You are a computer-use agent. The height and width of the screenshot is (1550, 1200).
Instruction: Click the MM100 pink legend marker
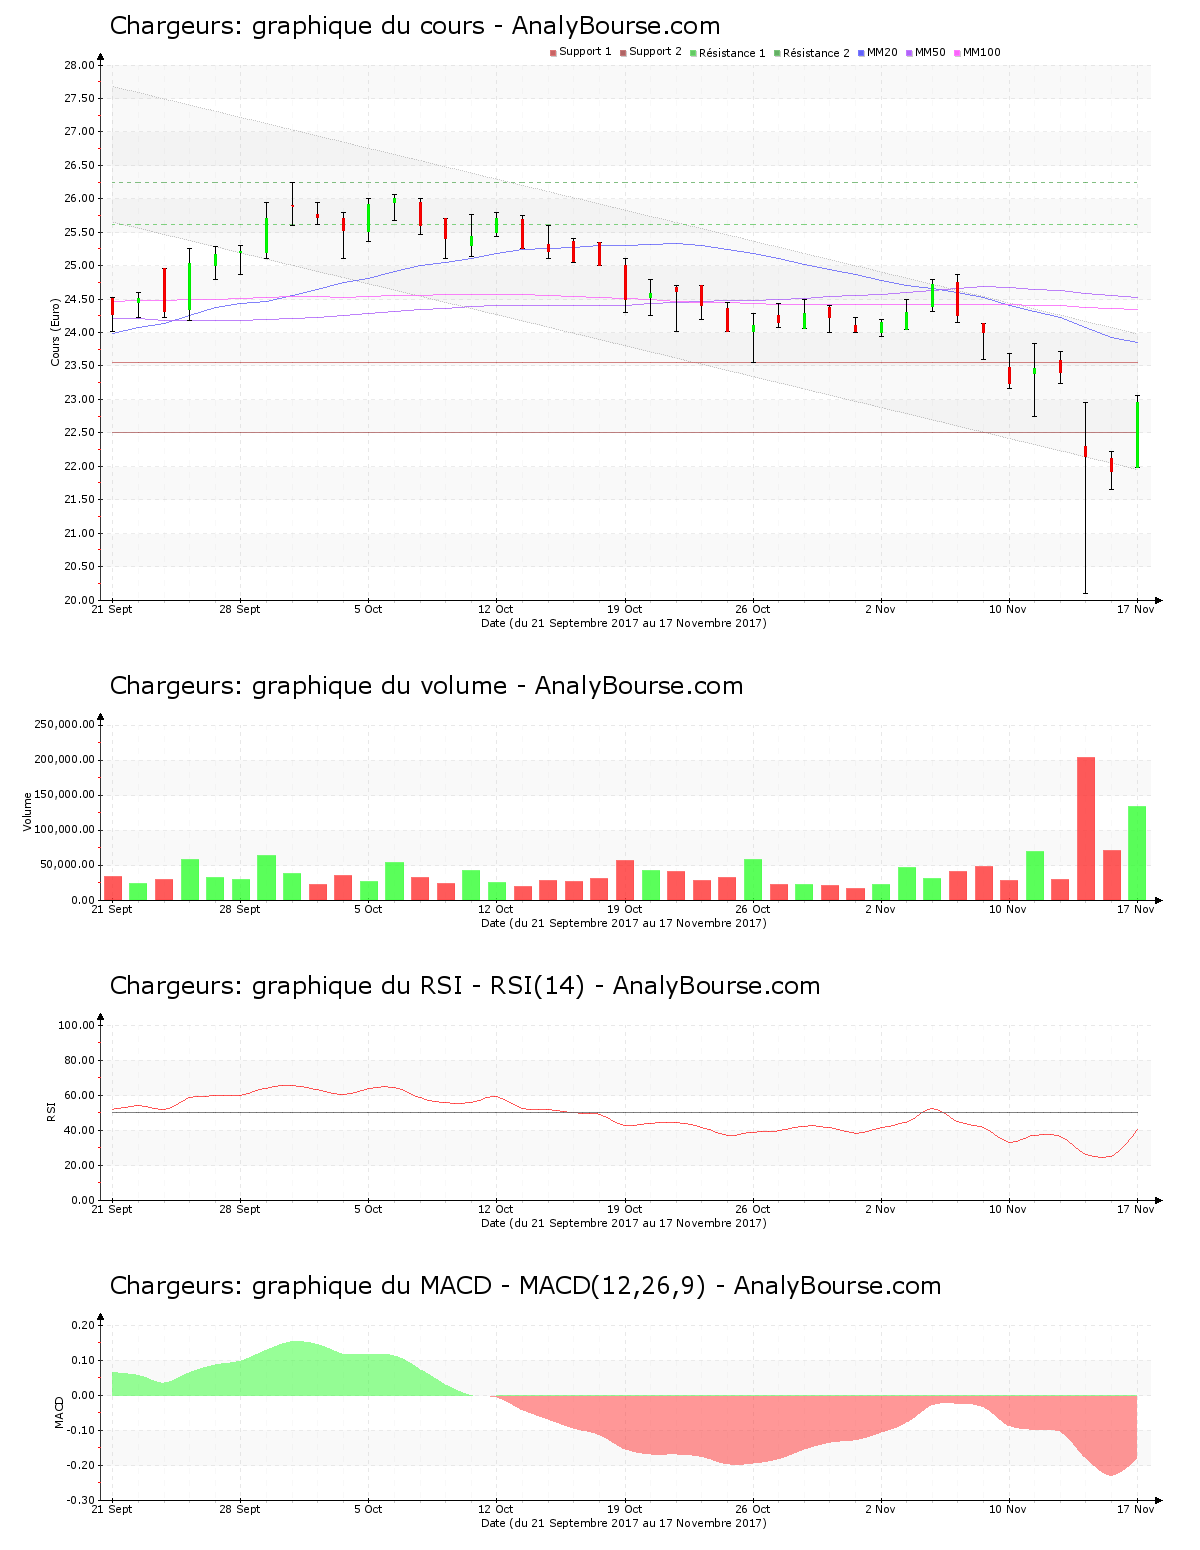957,53
